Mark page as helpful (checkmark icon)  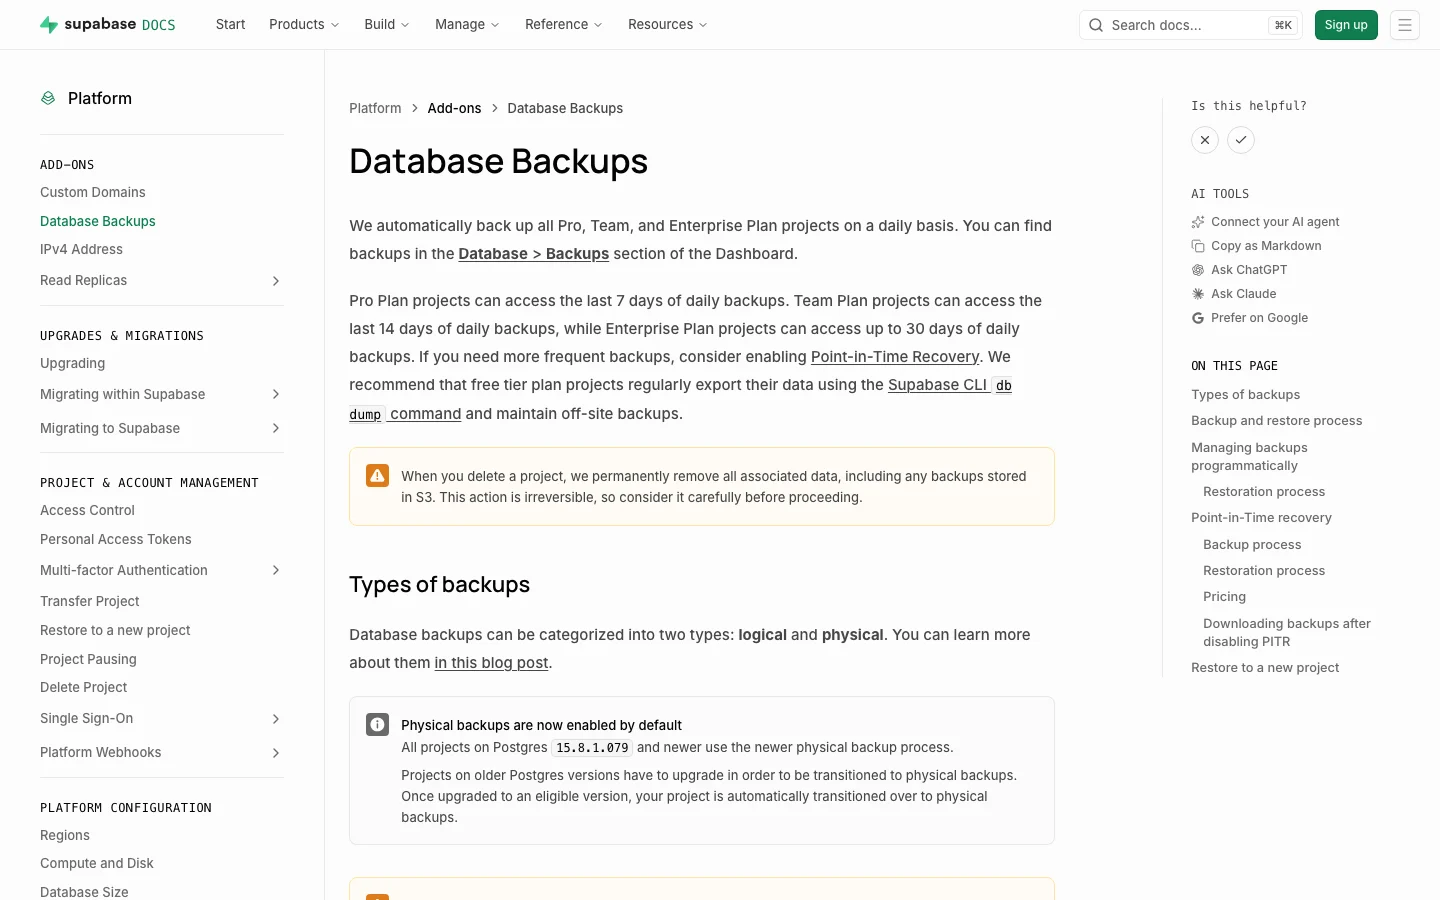[x=1241, y=140]
